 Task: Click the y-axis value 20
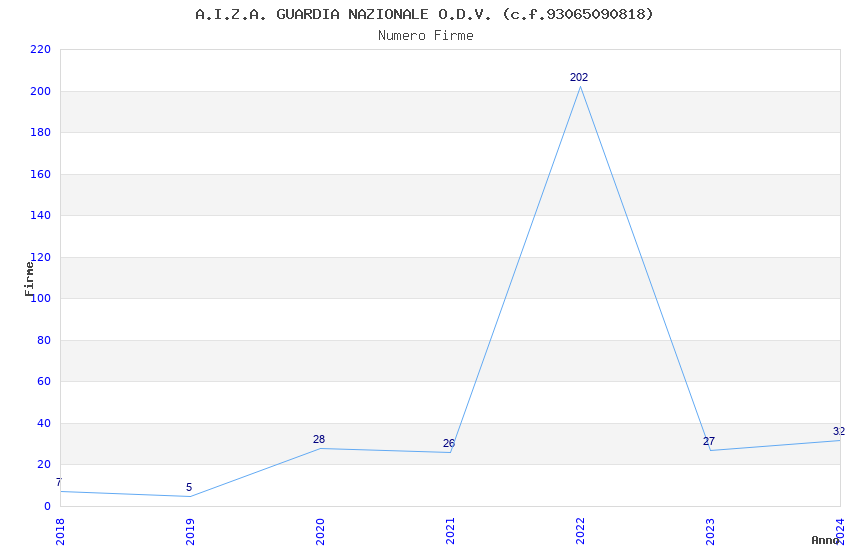pyautogui.click(x=44, y=464)
